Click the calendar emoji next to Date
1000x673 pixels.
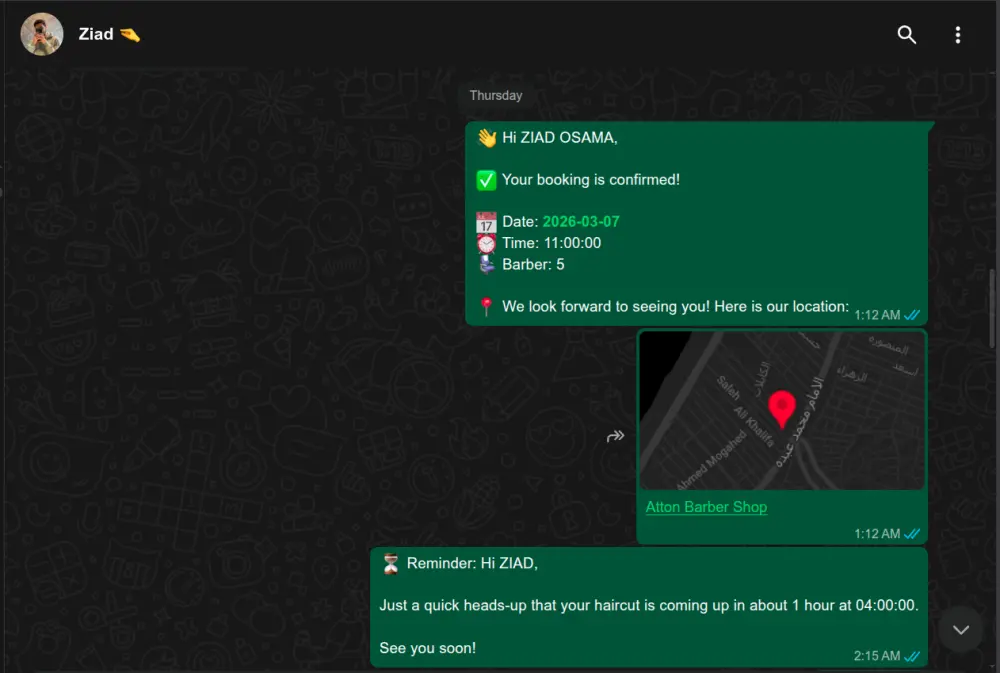[x=486, y=222]
